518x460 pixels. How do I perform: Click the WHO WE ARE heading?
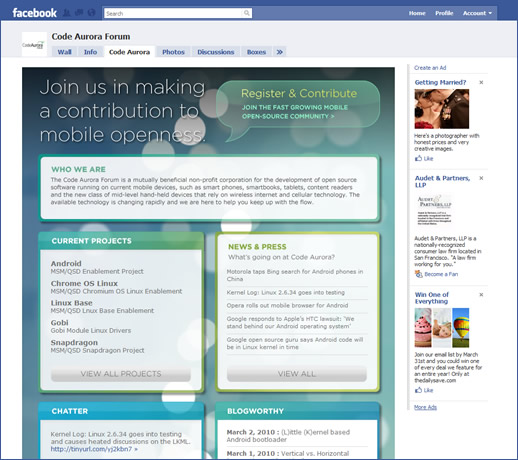click(78, 169)
